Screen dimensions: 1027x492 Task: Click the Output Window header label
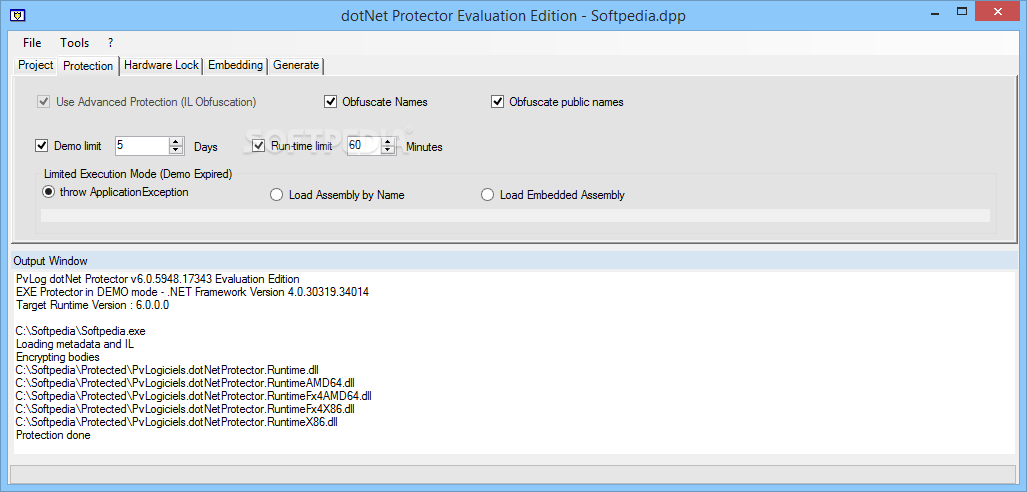[x=50, y=261]
